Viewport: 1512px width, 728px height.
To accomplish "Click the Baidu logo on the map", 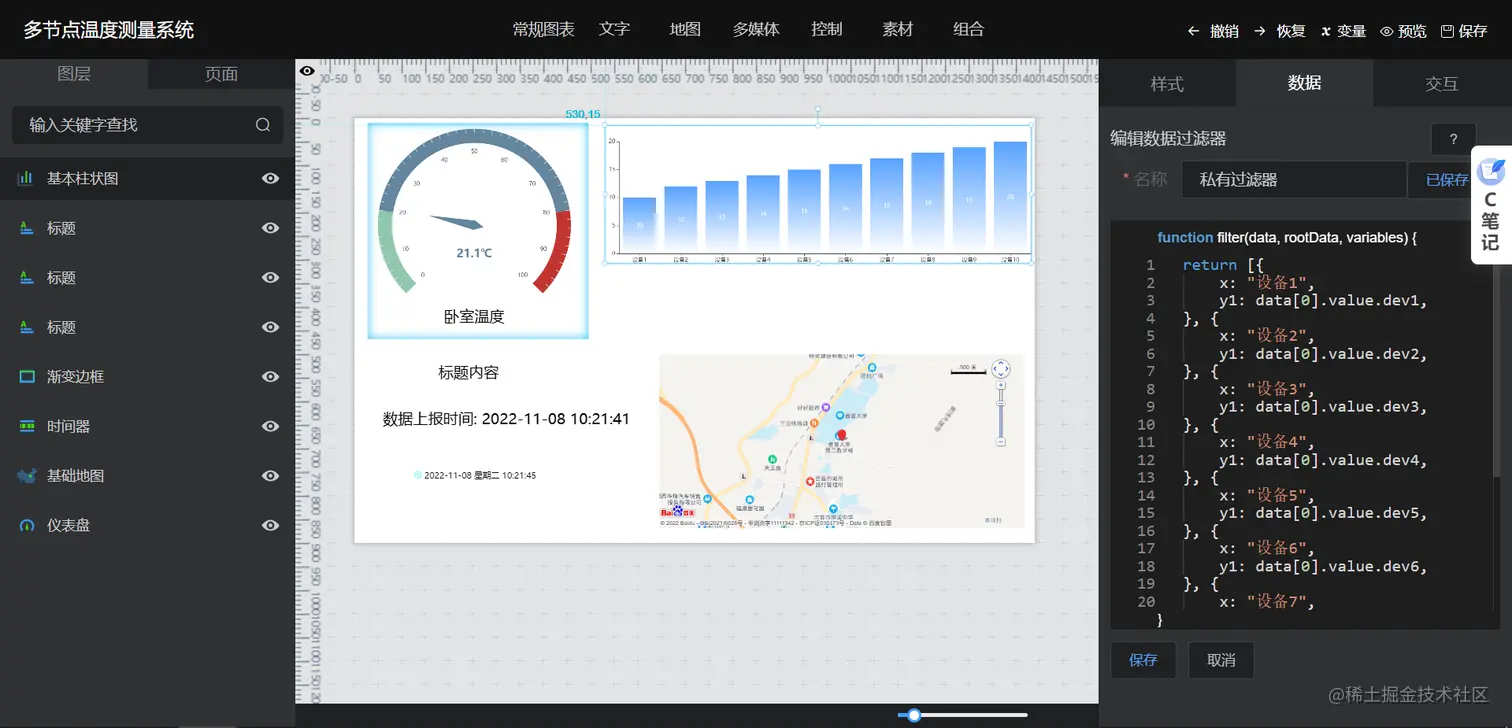I will pyautogui.click(x=677, y=512).
